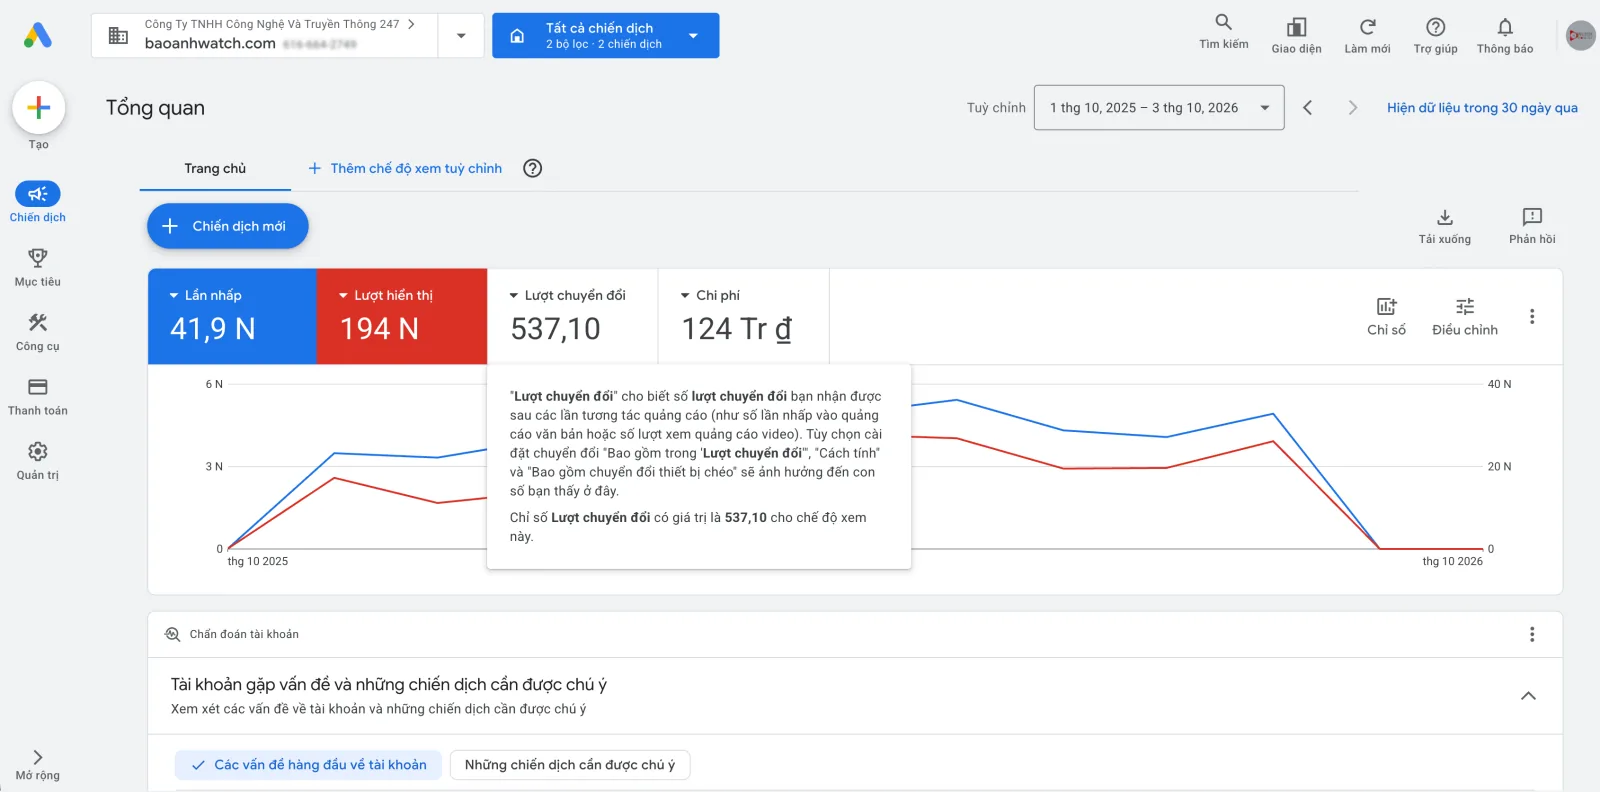
Task: Click Chẩn đoán tài khoản header
Action: (244, 634)
